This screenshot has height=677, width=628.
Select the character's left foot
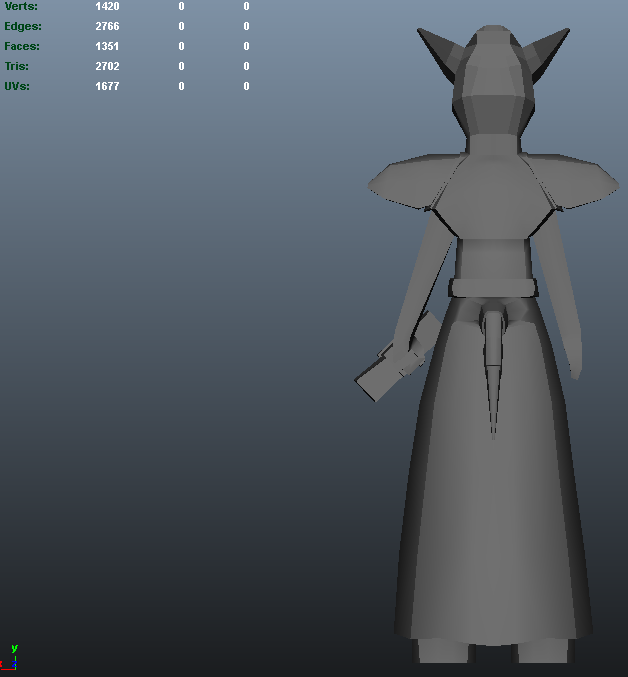[x=443, y=652]
